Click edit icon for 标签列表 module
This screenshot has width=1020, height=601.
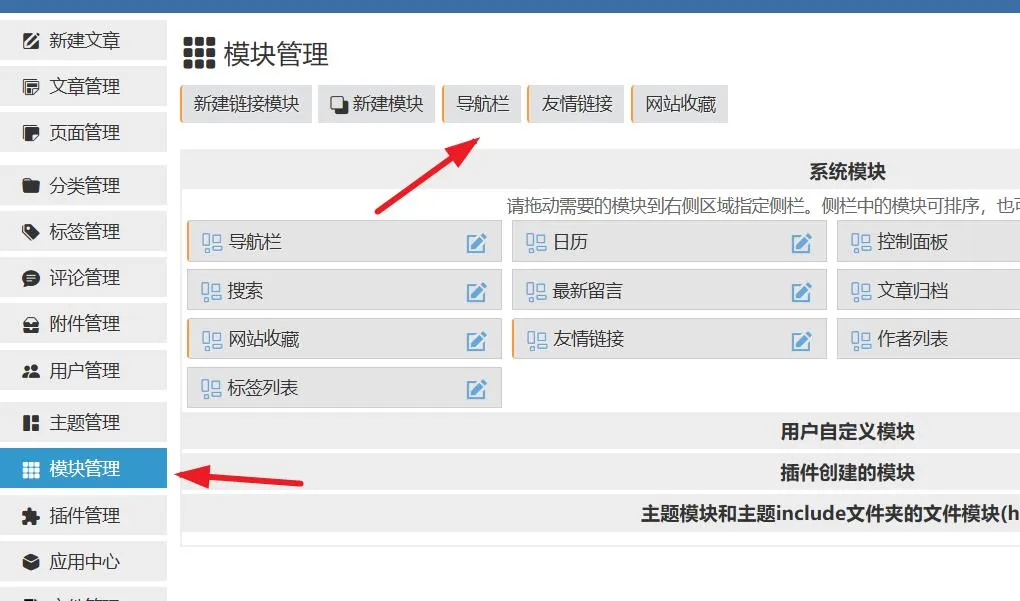pos(476,389)
